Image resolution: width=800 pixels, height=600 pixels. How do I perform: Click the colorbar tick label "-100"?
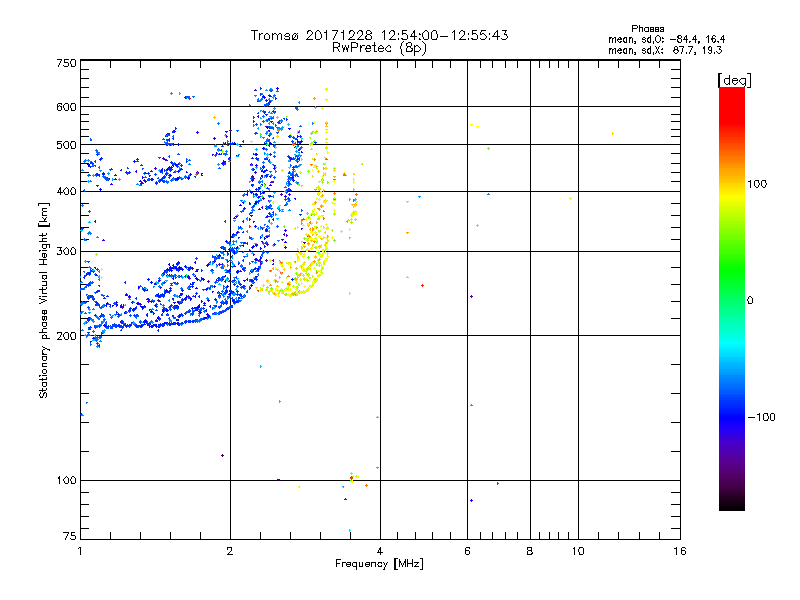coord(762,417)
